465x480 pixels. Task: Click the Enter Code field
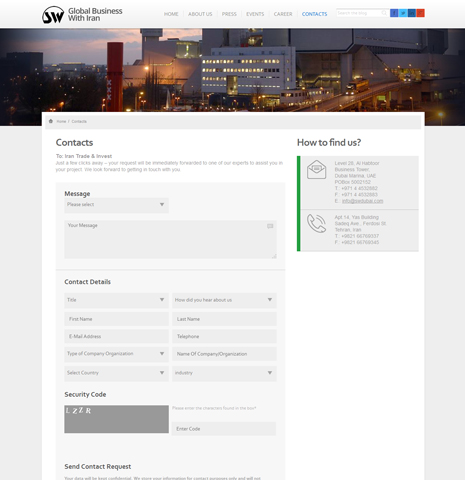[x=224, y=429]
